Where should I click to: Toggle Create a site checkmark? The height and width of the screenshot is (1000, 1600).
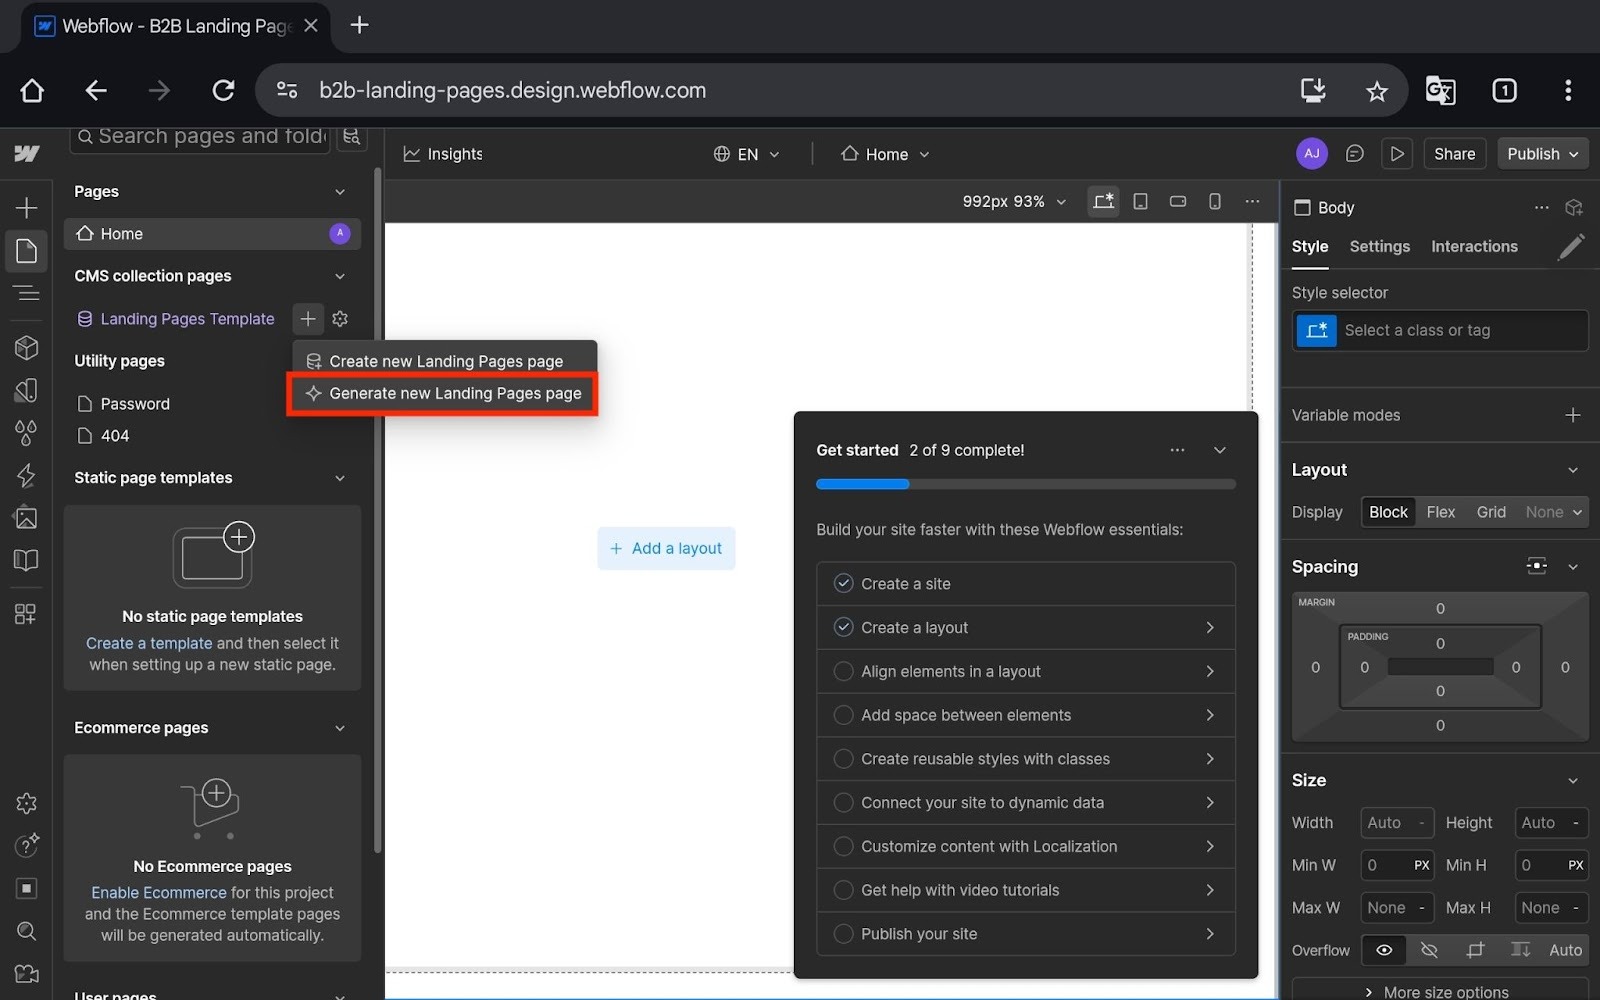coord(844,583)
